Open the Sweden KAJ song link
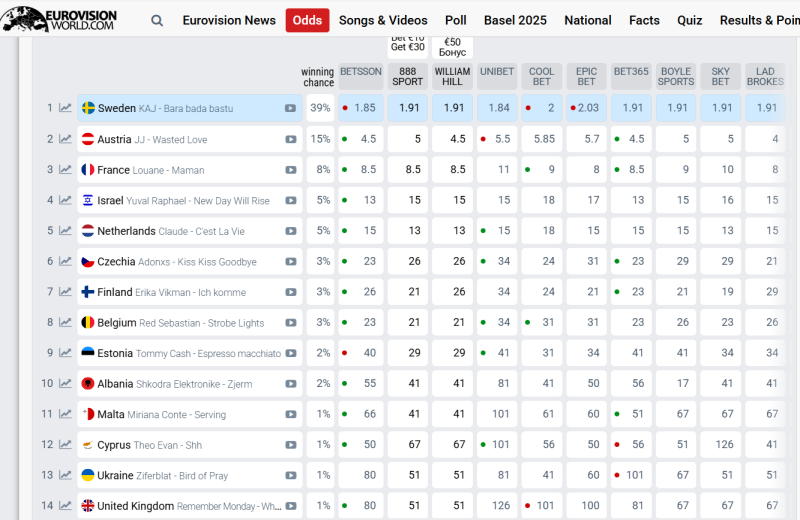This screenshot has height=520, width=800. tap(165, 108)
